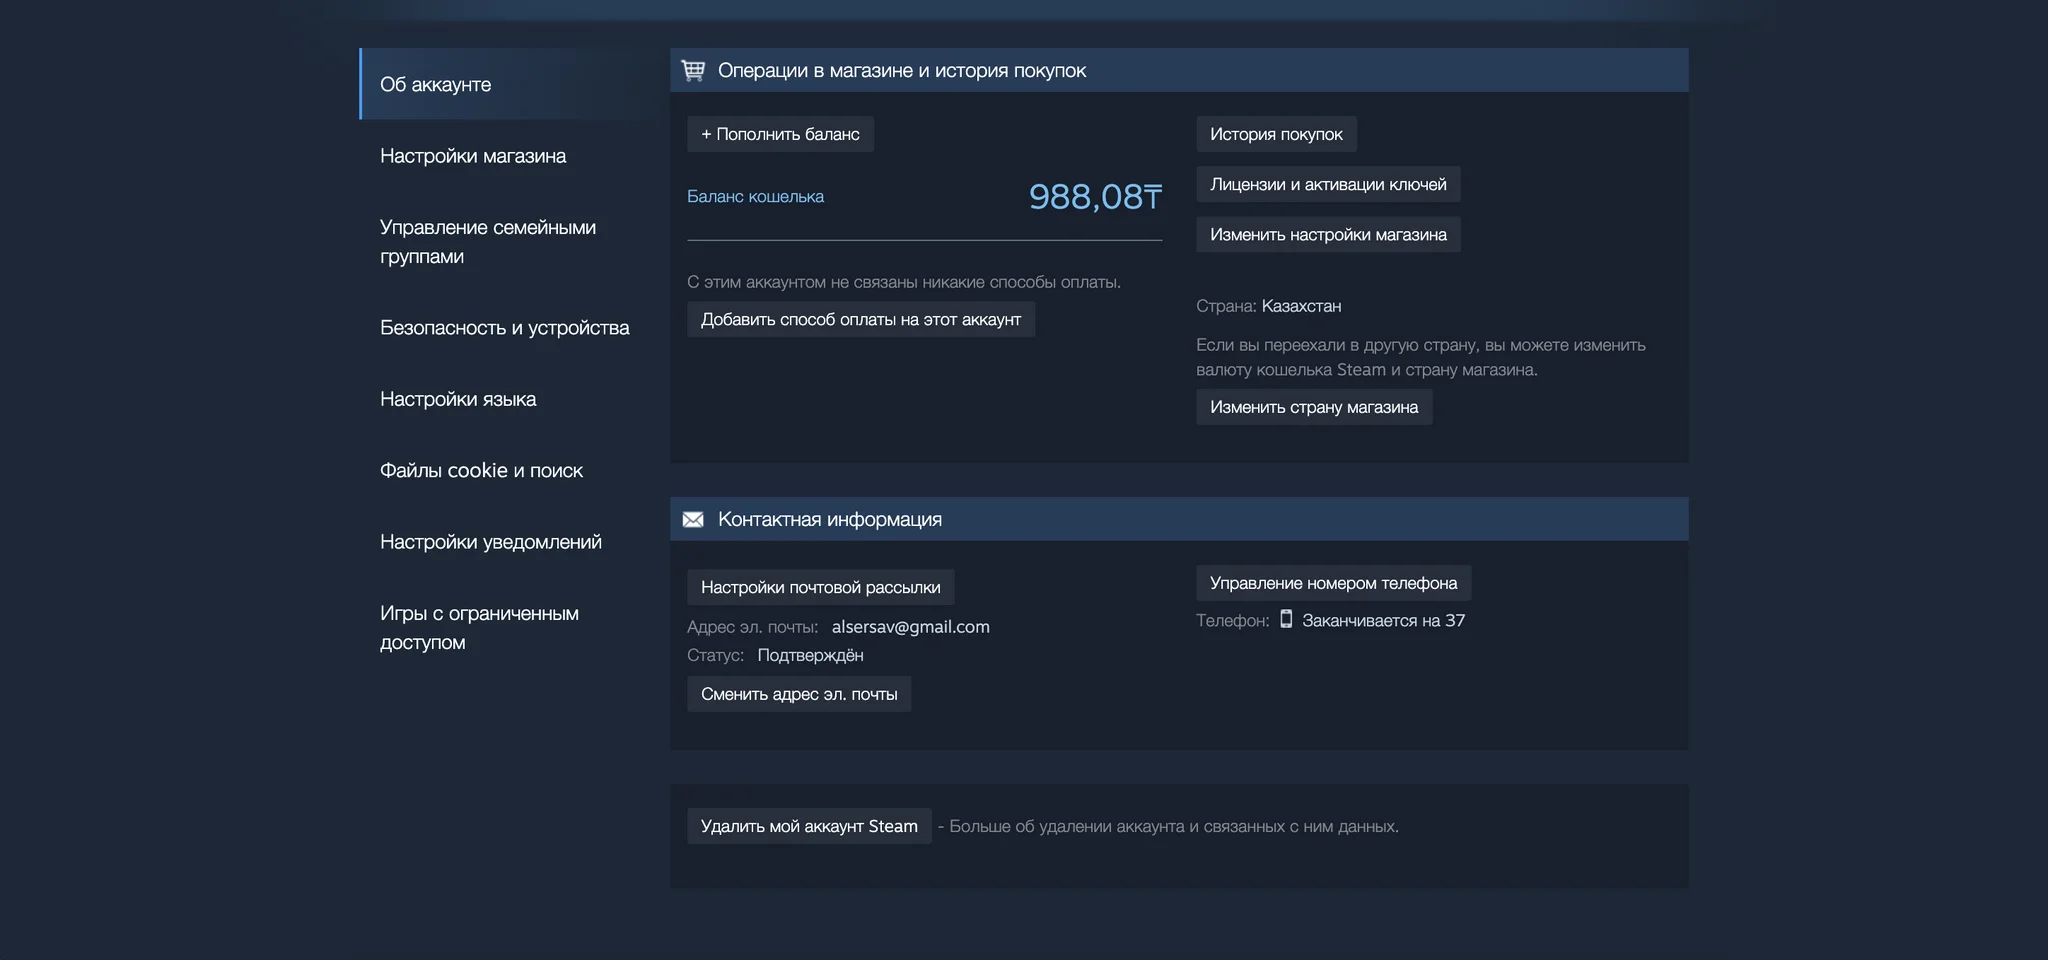The height and width of the screenshot is (960, 2048).
Task: Click the Баланс кошелька link
Action: [755, 196]
